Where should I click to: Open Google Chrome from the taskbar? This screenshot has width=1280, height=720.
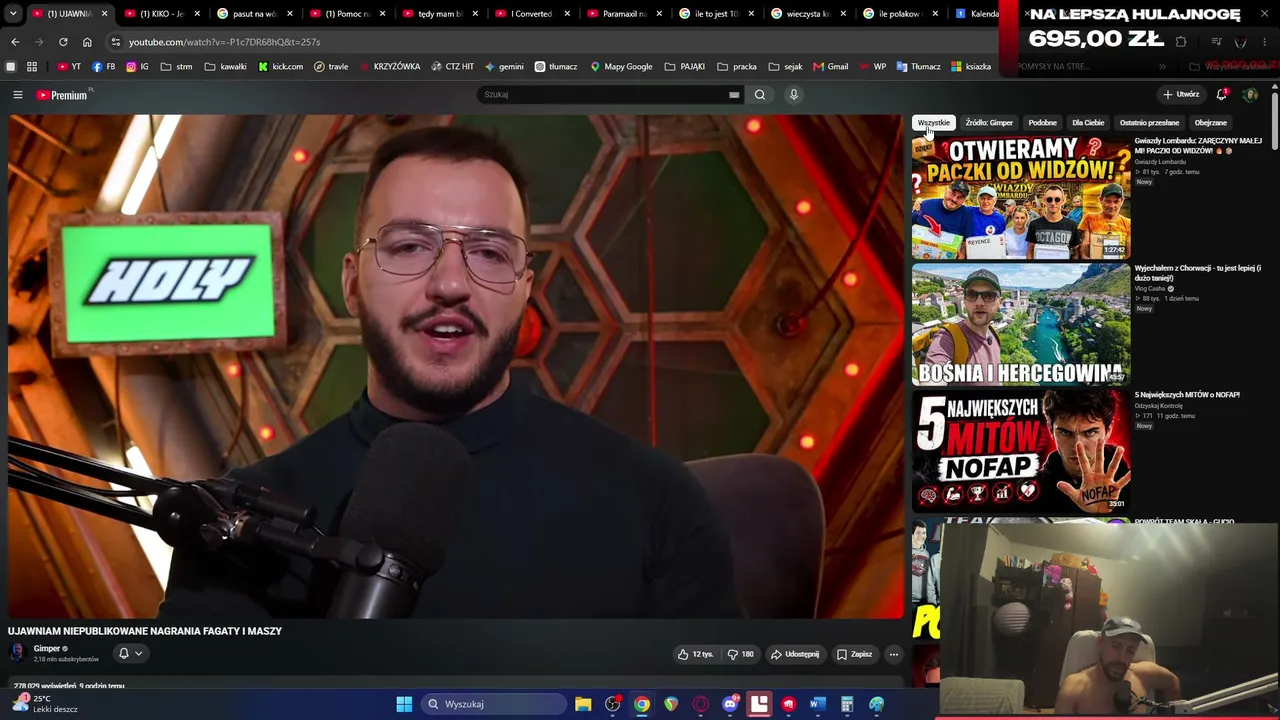(642, 704)
